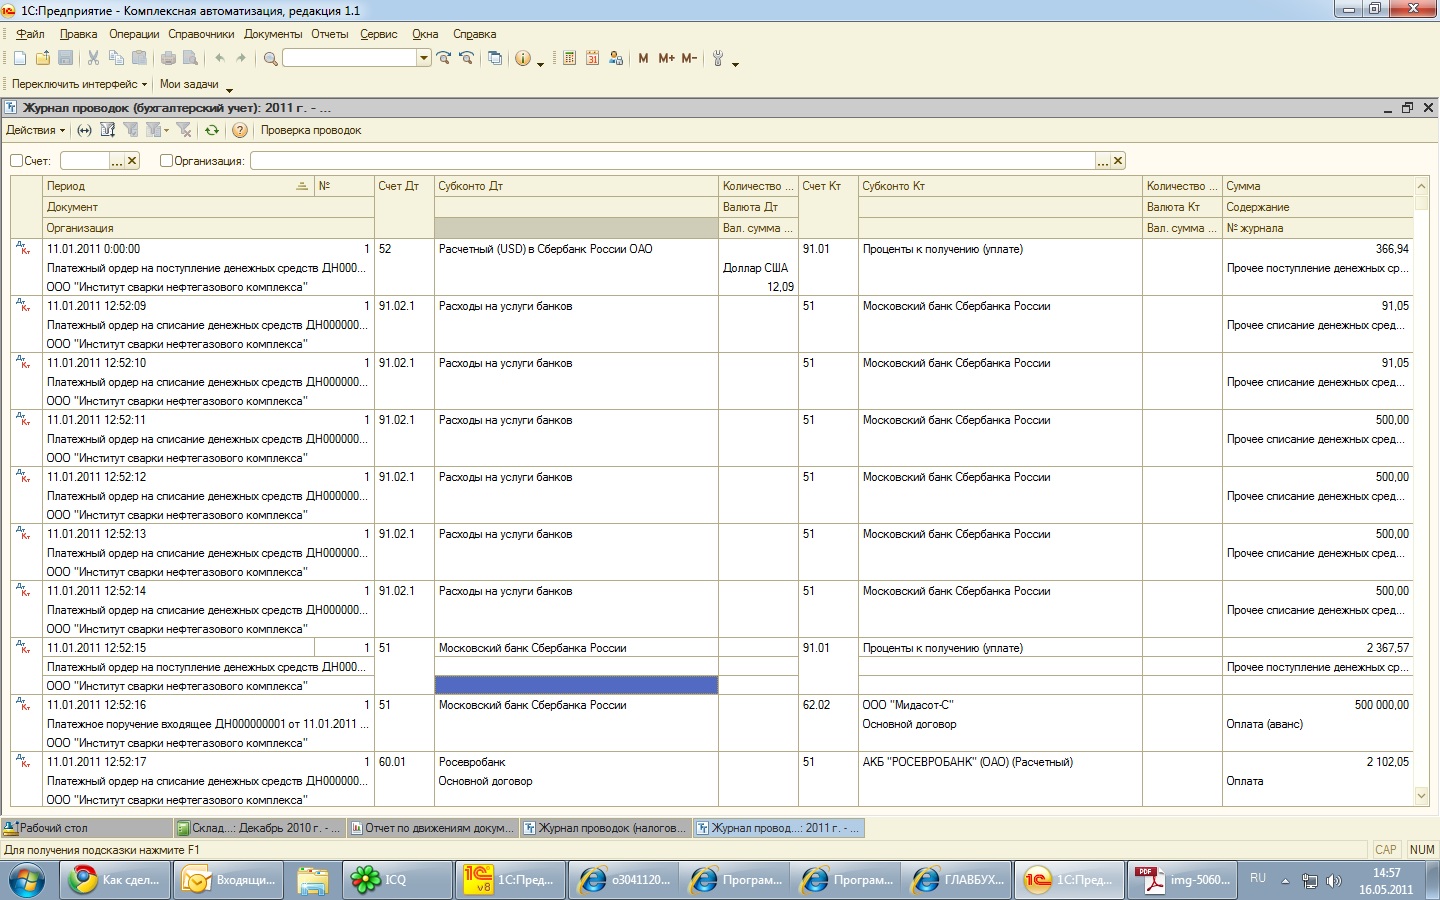Click the print icon in toolbar

coord(168,59)
